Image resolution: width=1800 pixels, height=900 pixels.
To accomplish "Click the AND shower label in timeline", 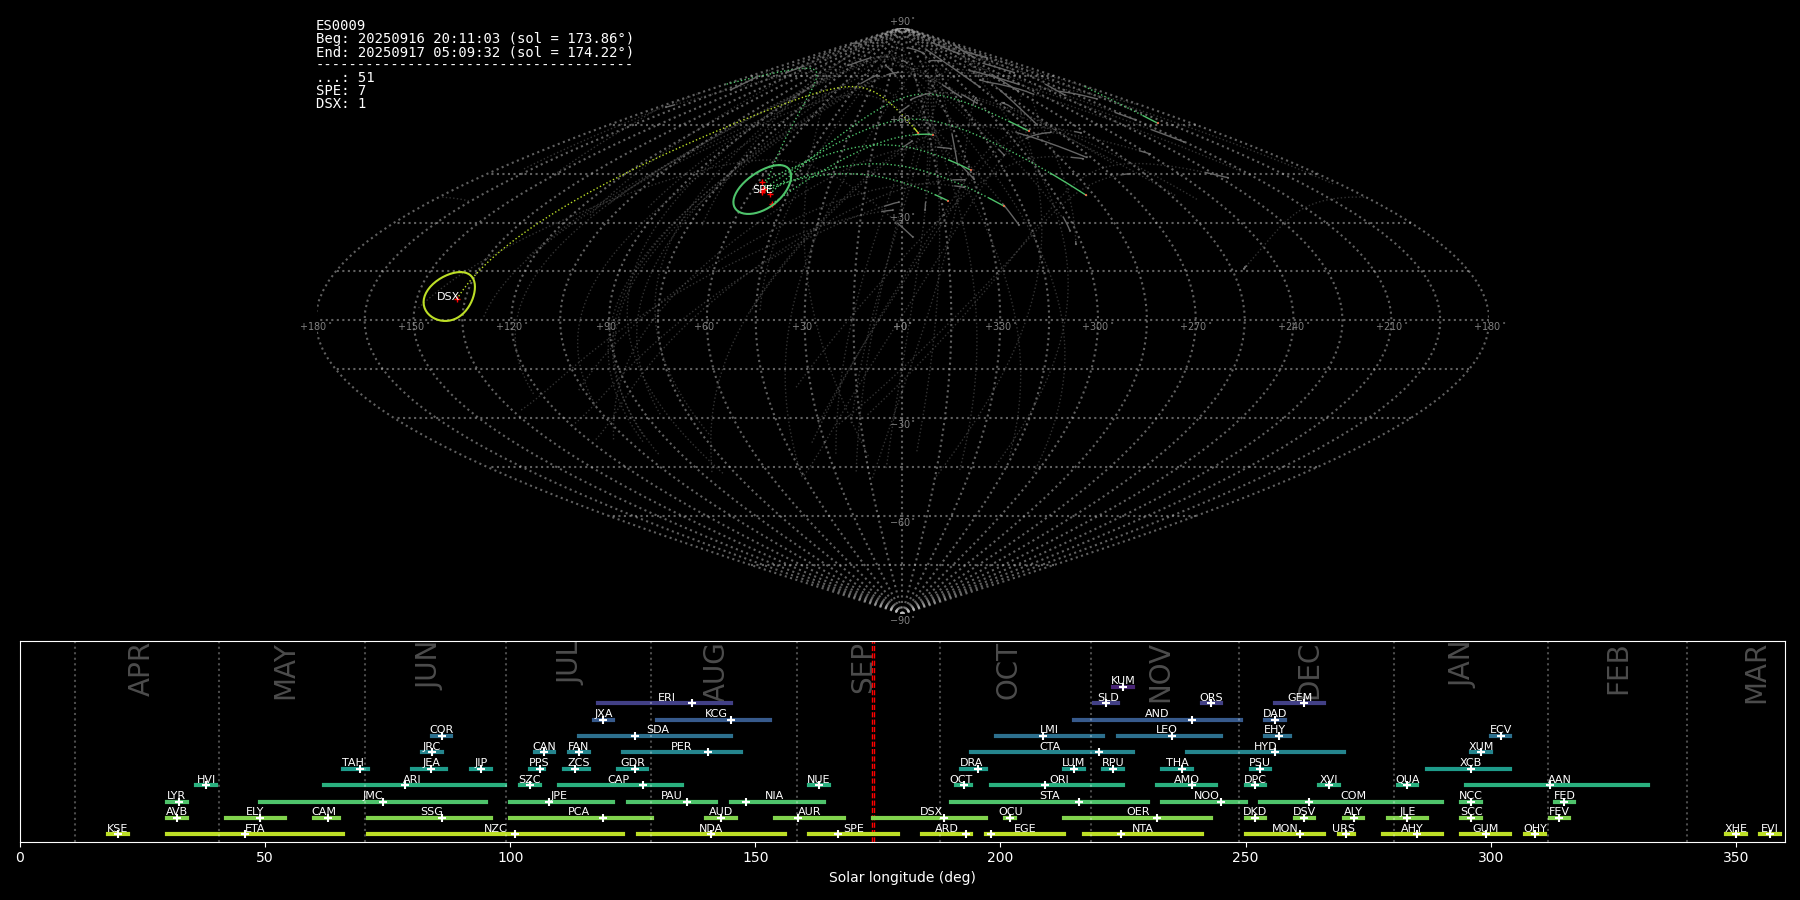I will click(1156, 714).
